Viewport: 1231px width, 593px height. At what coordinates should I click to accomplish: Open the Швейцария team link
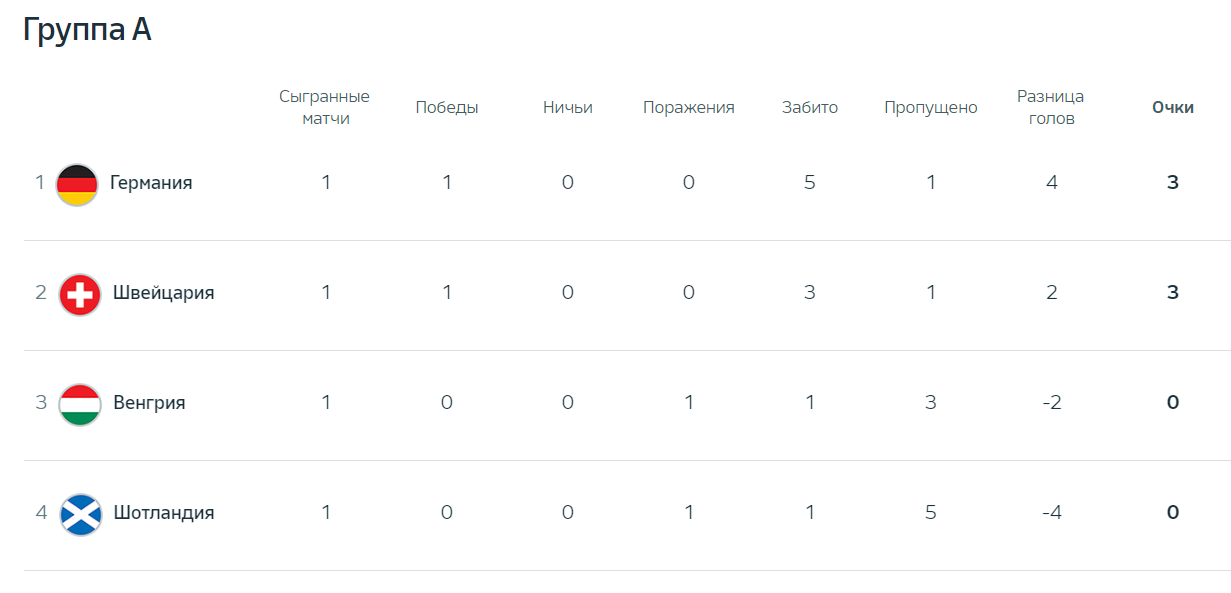tap(164, 293)
